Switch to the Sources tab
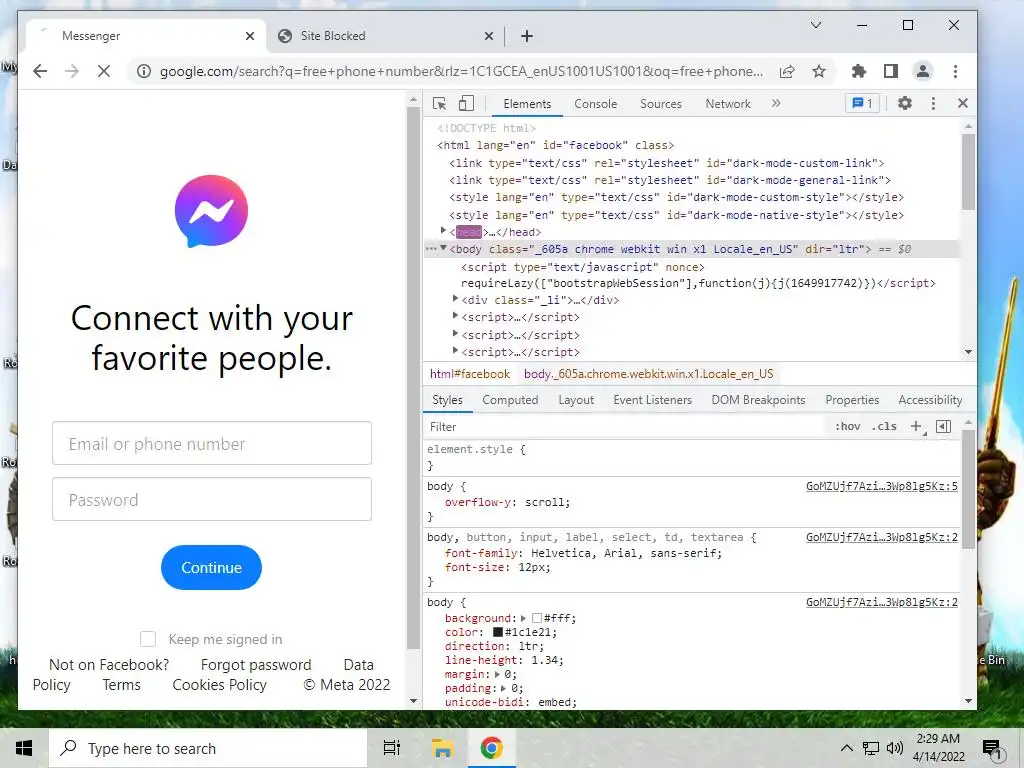The image size is (1024, 768). coord(660,104)
